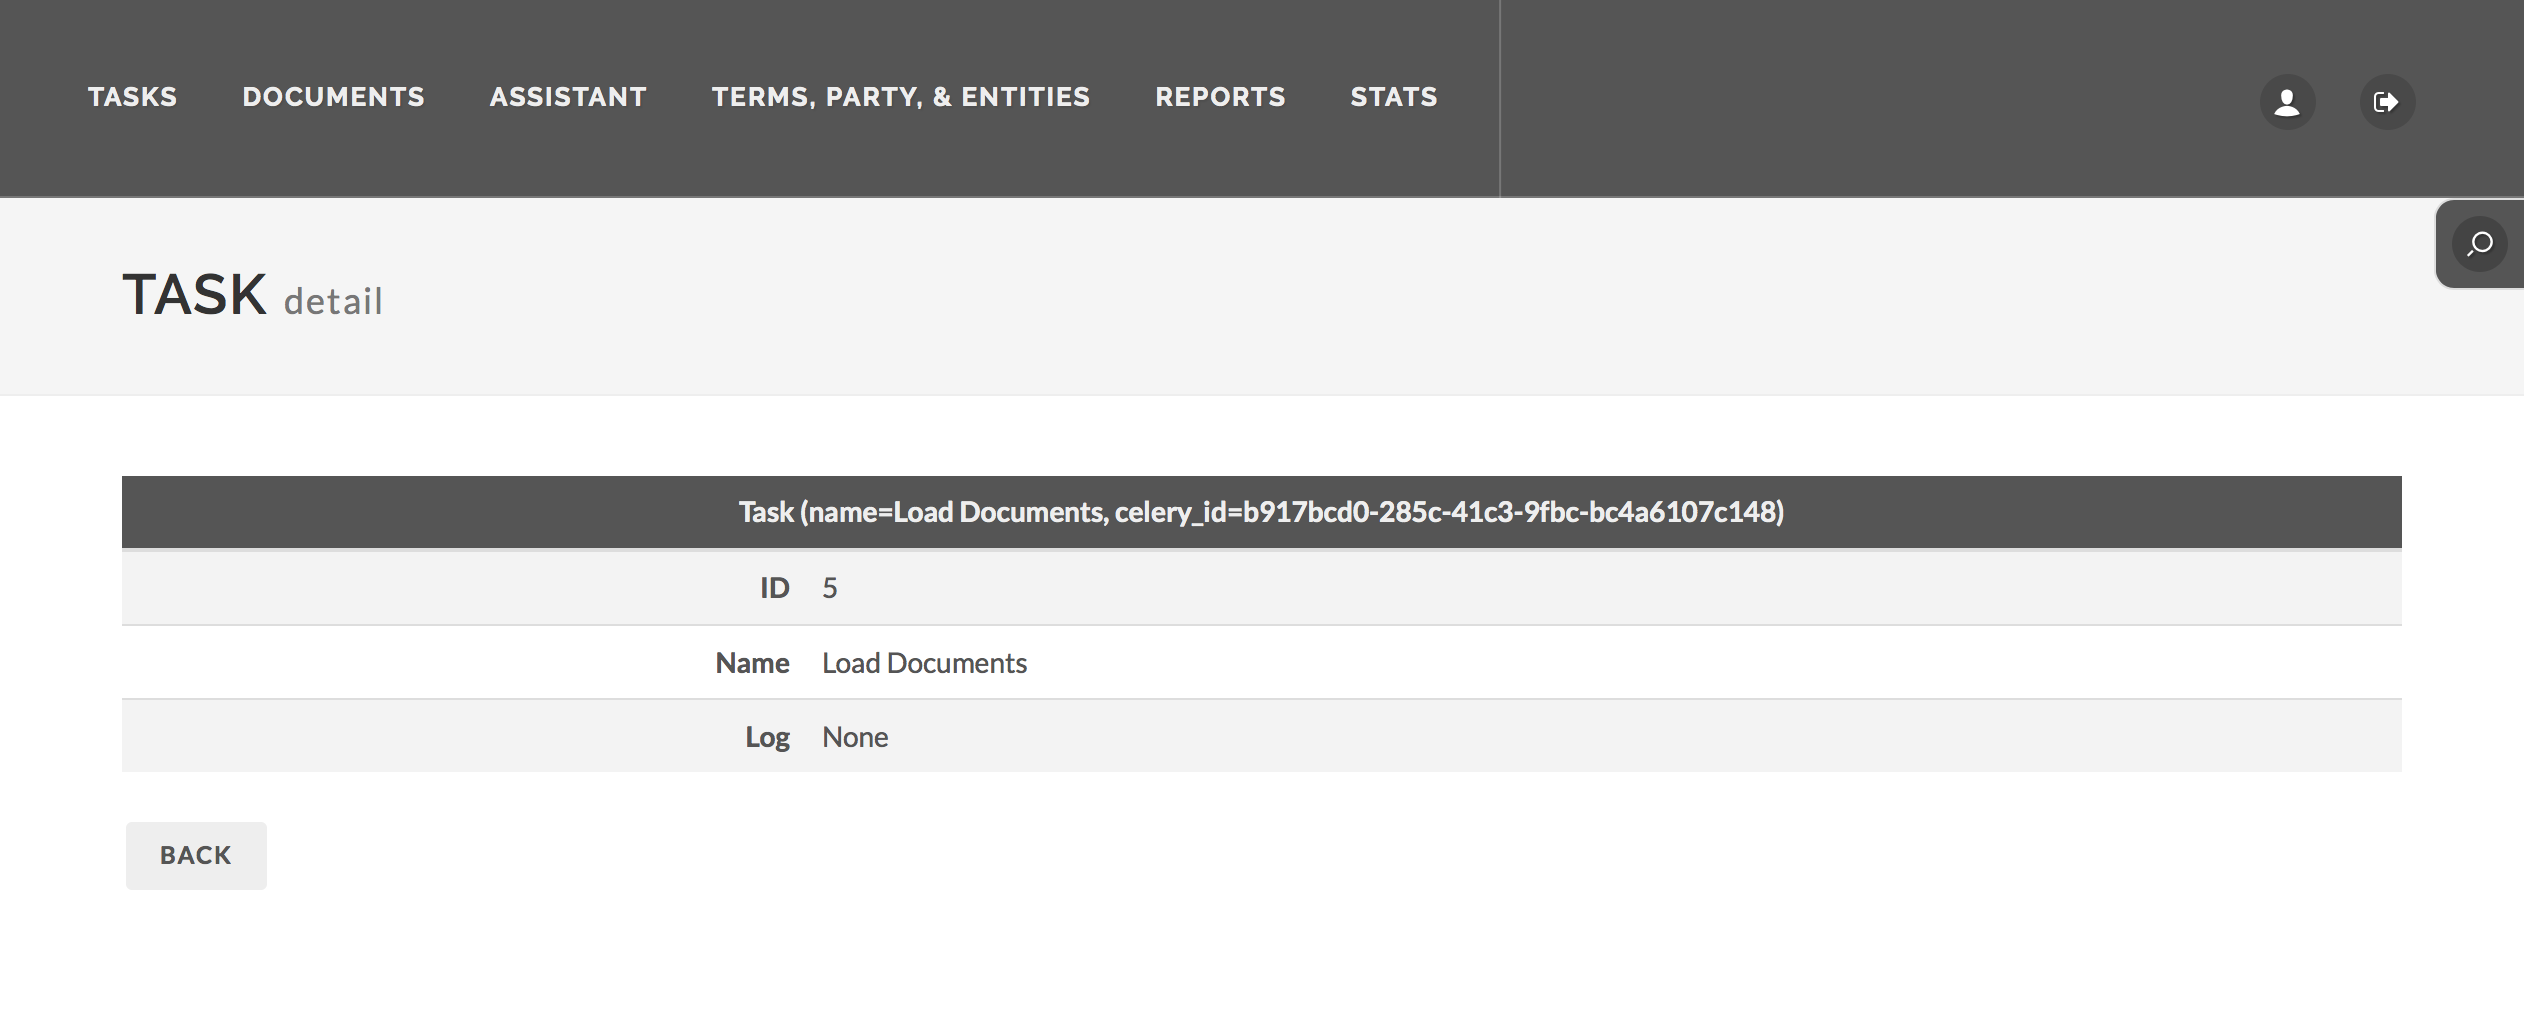Screen dimensions: 2524x1014
Task: Open the DOCUMENTS section
Action: 333,97
